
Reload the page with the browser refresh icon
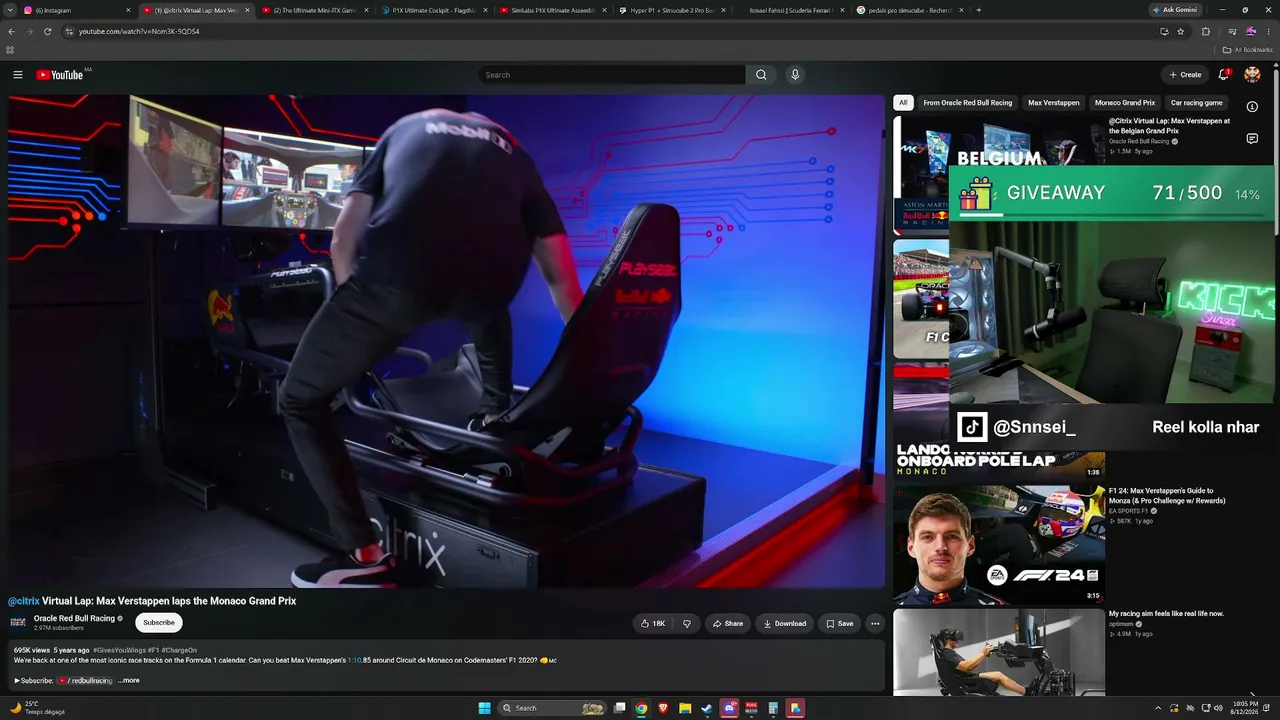pyautogui.click(x=47, y=31)
